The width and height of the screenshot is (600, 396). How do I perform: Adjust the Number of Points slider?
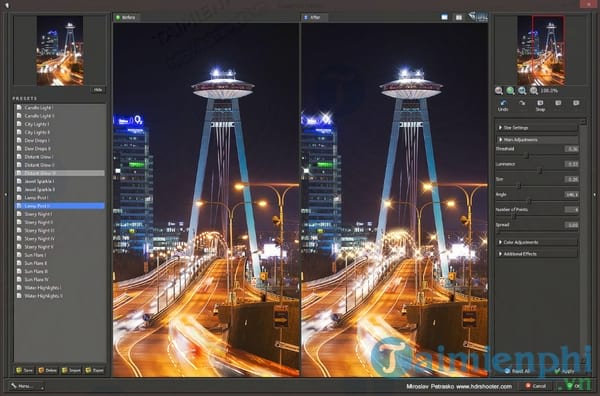point(514,217)
